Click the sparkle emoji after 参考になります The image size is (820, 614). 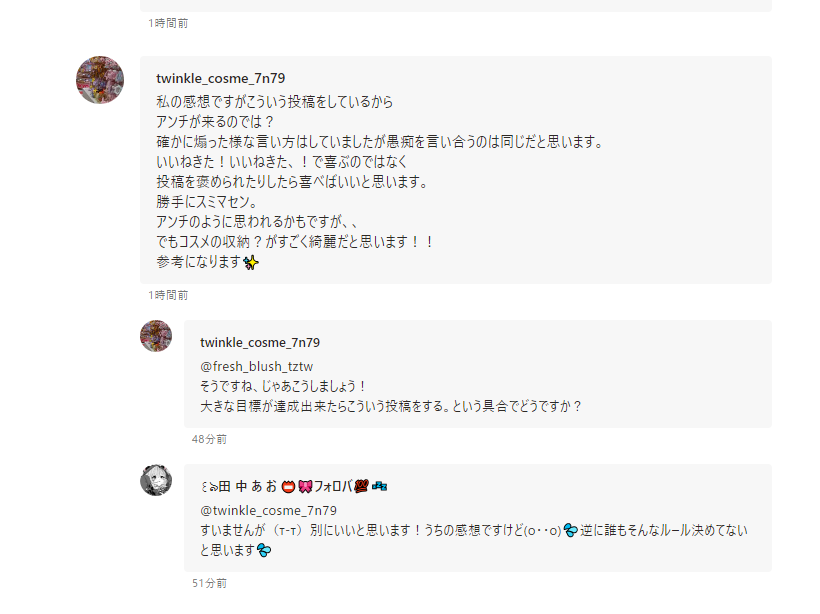click(x=251, y=262)
